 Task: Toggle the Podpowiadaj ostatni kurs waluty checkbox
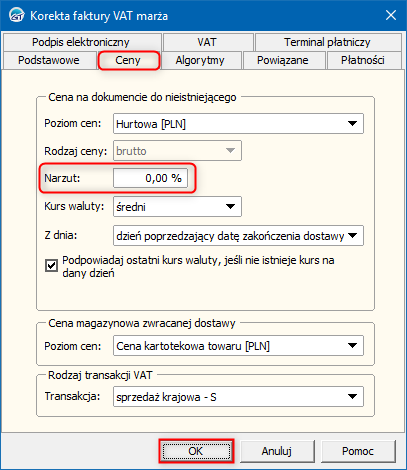pos(51,266)
